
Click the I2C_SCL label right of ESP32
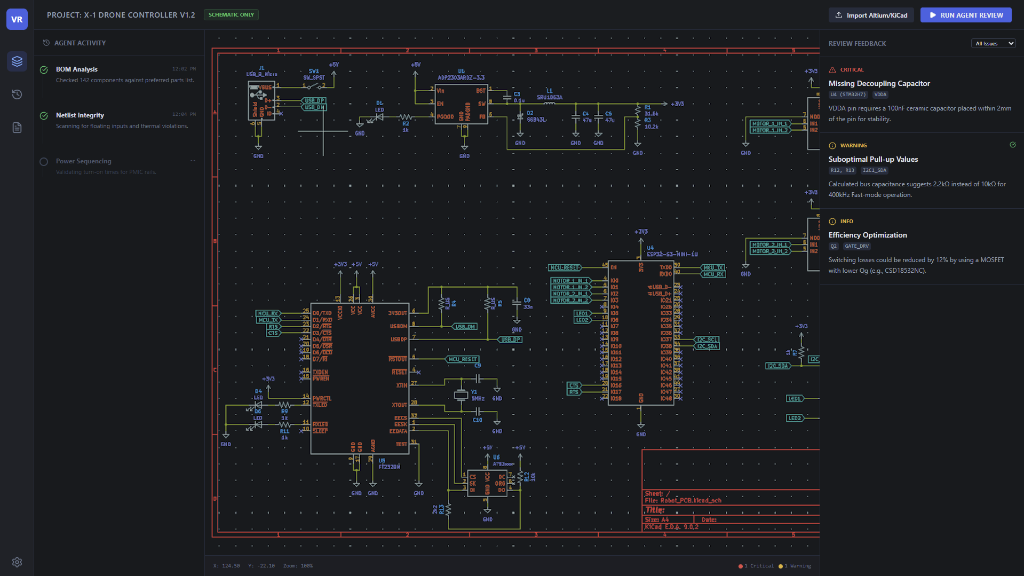pyautogui.click(x=707, y=340)
